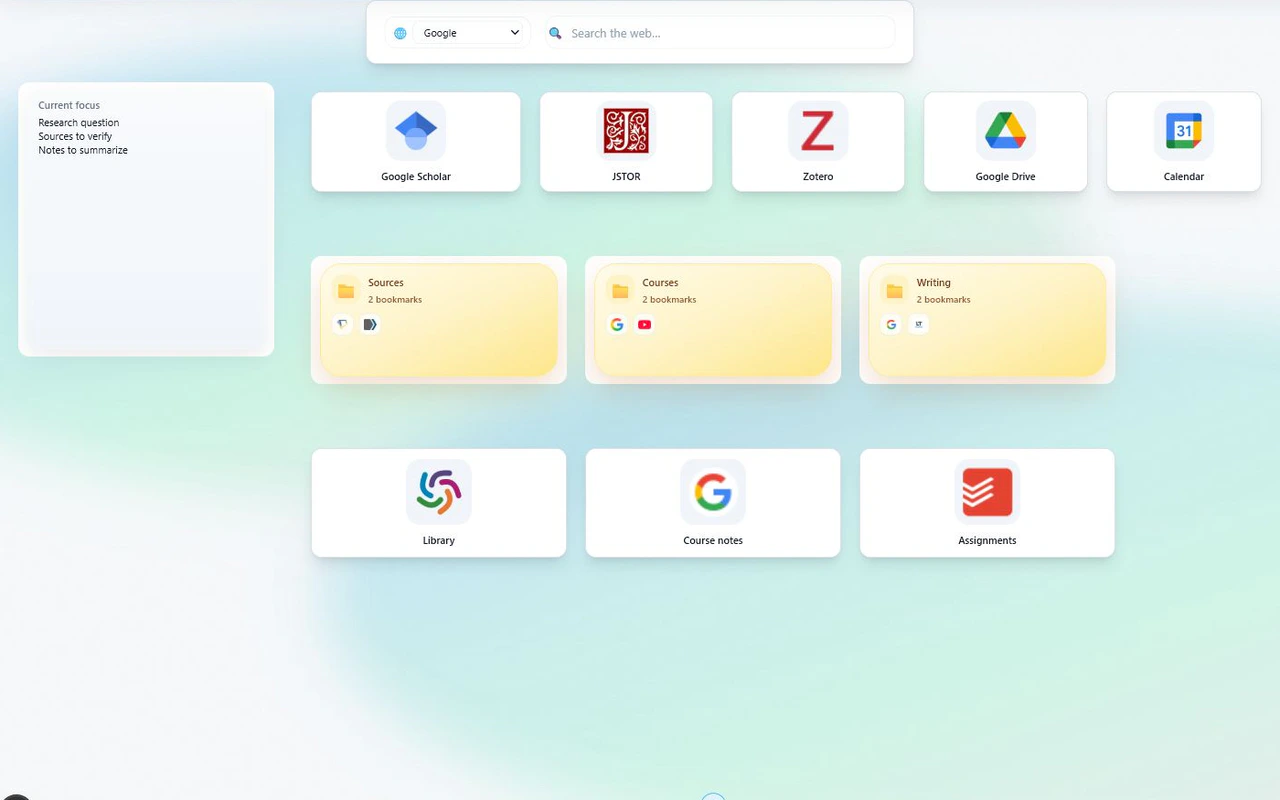Open the second bookmark favicon in Sources
Viewport: 1280px width, 800px height.
coord(370,324)
